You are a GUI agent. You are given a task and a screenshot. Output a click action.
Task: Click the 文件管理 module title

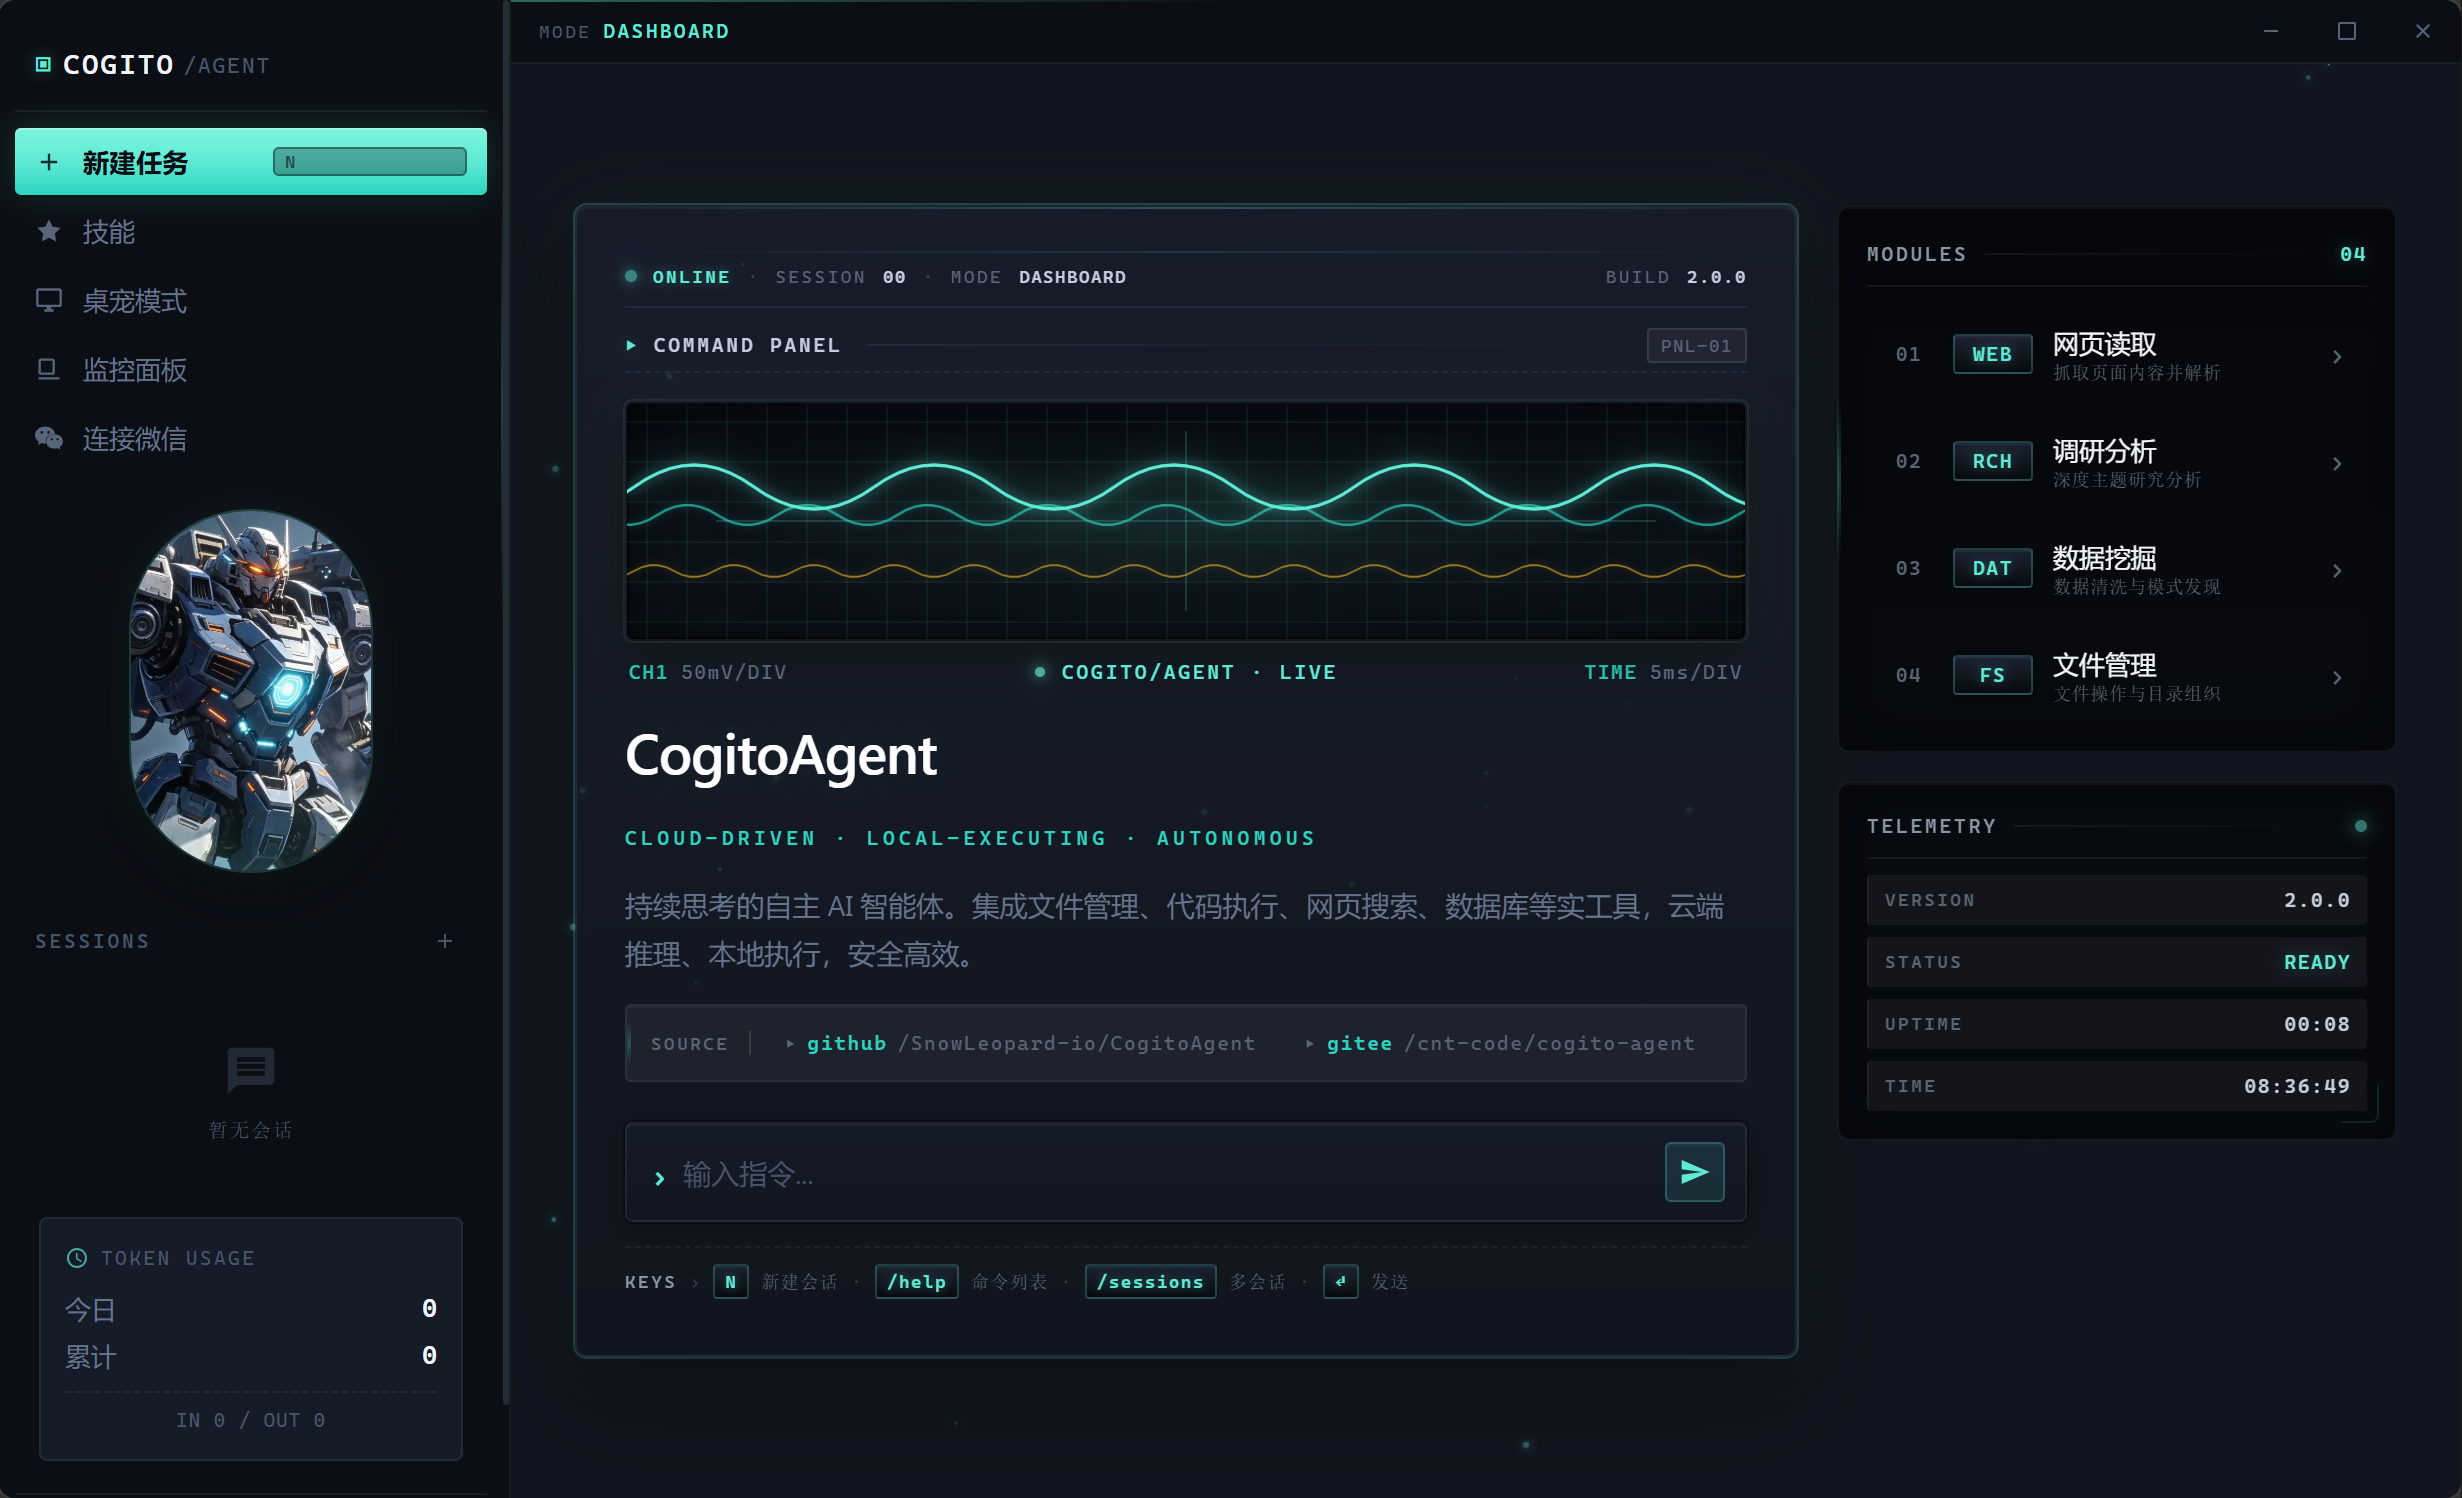(x=2104, y=665)
